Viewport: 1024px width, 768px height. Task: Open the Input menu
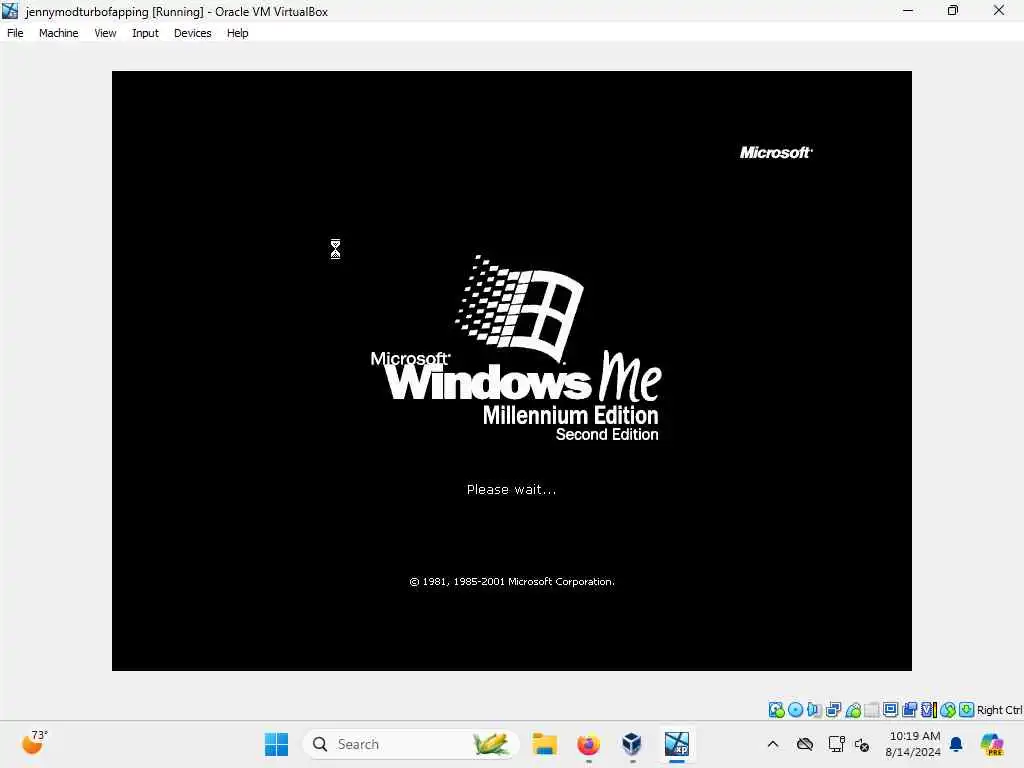click(145, 33)
